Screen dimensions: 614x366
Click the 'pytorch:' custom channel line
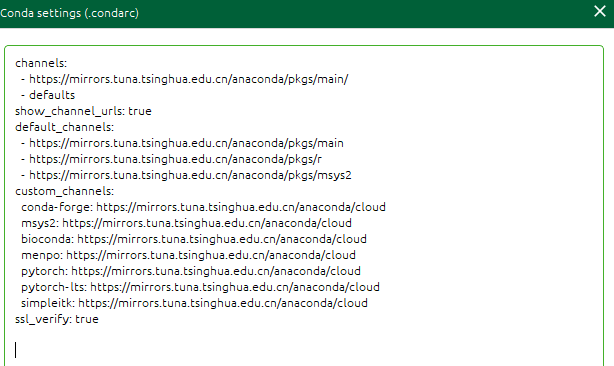pyautogui.click(x=191, y=271)
